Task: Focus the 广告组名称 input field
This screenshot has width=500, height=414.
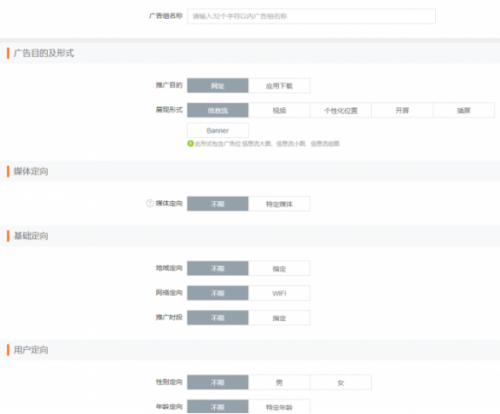Action: 311,16
